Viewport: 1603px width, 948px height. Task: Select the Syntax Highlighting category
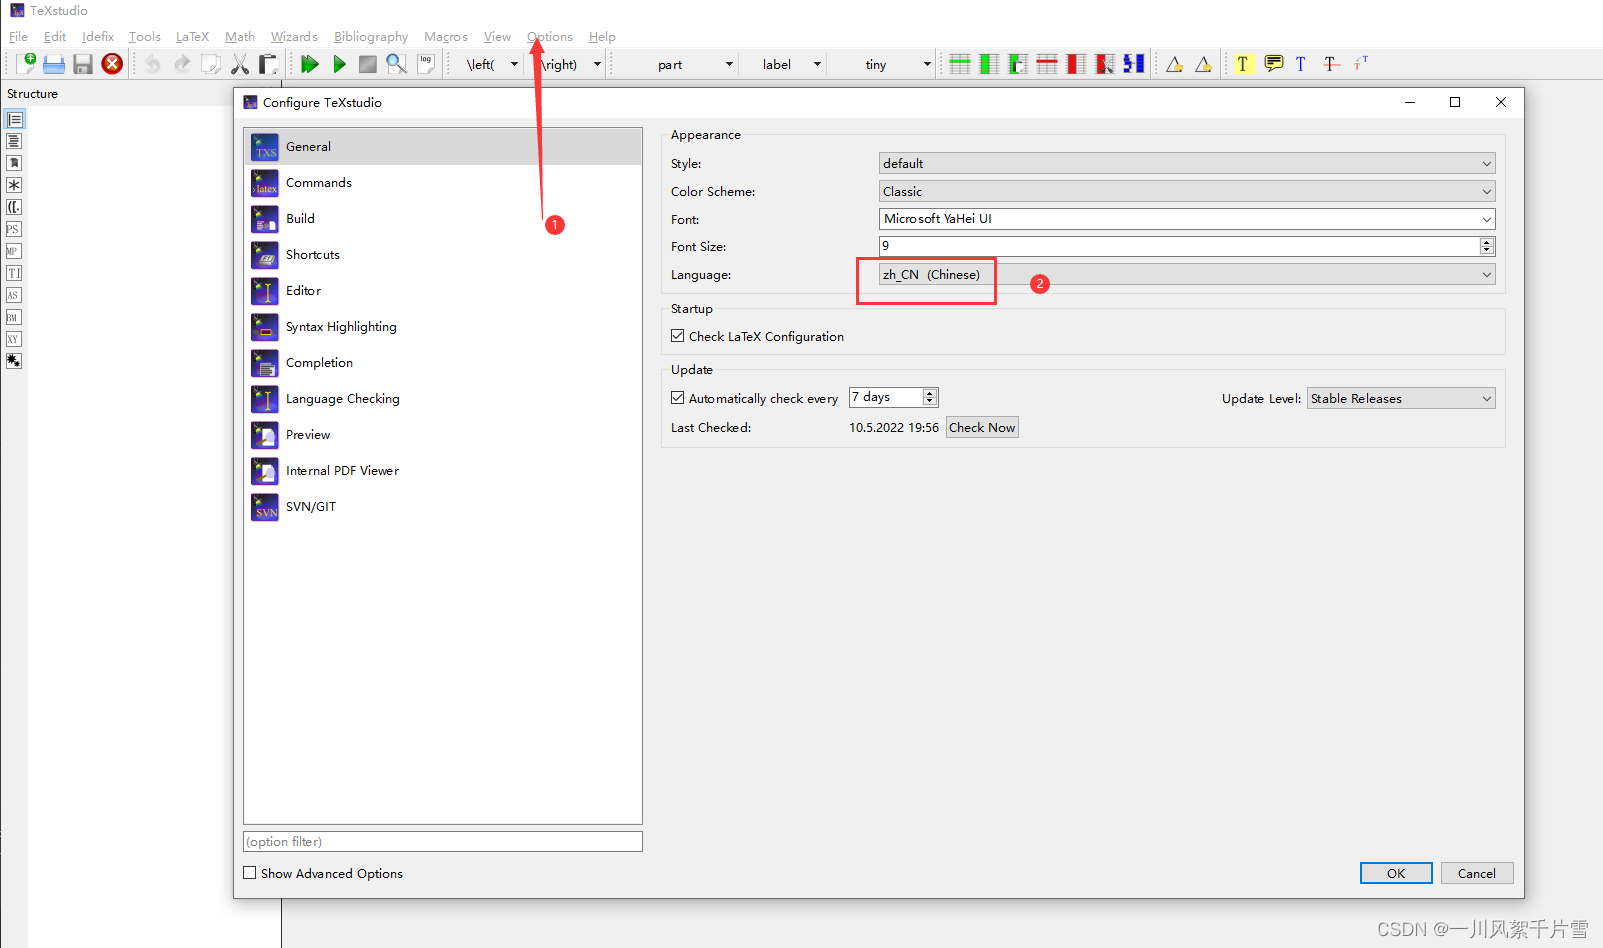pos(443,327)
